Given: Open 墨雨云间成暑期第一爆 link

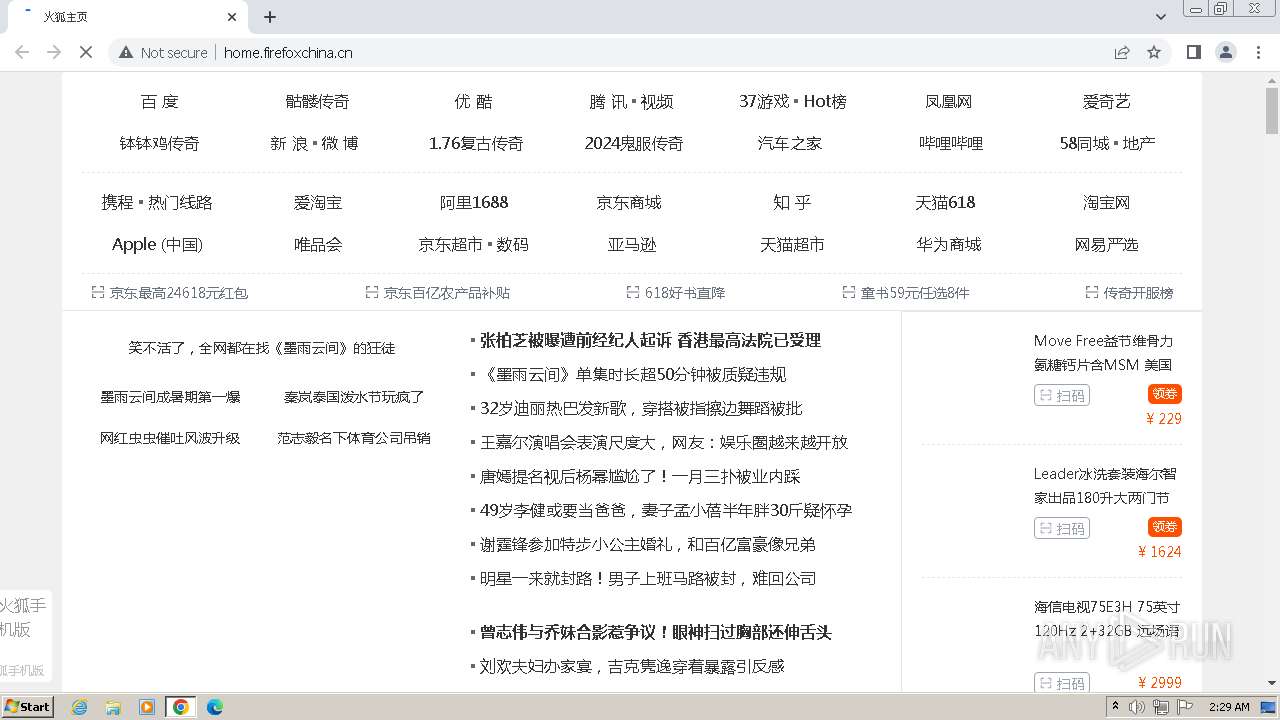Looking at the screenshot, I should coord(170,397).
